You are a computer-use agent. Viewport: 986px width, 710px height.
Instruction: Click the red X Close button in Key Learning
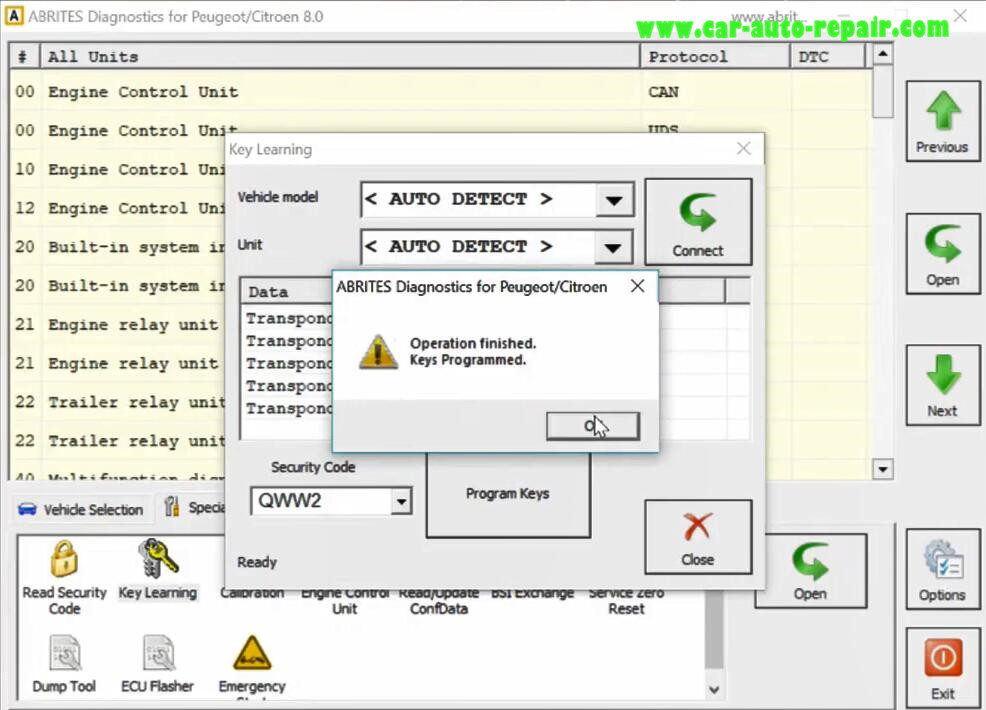(698, 537)
